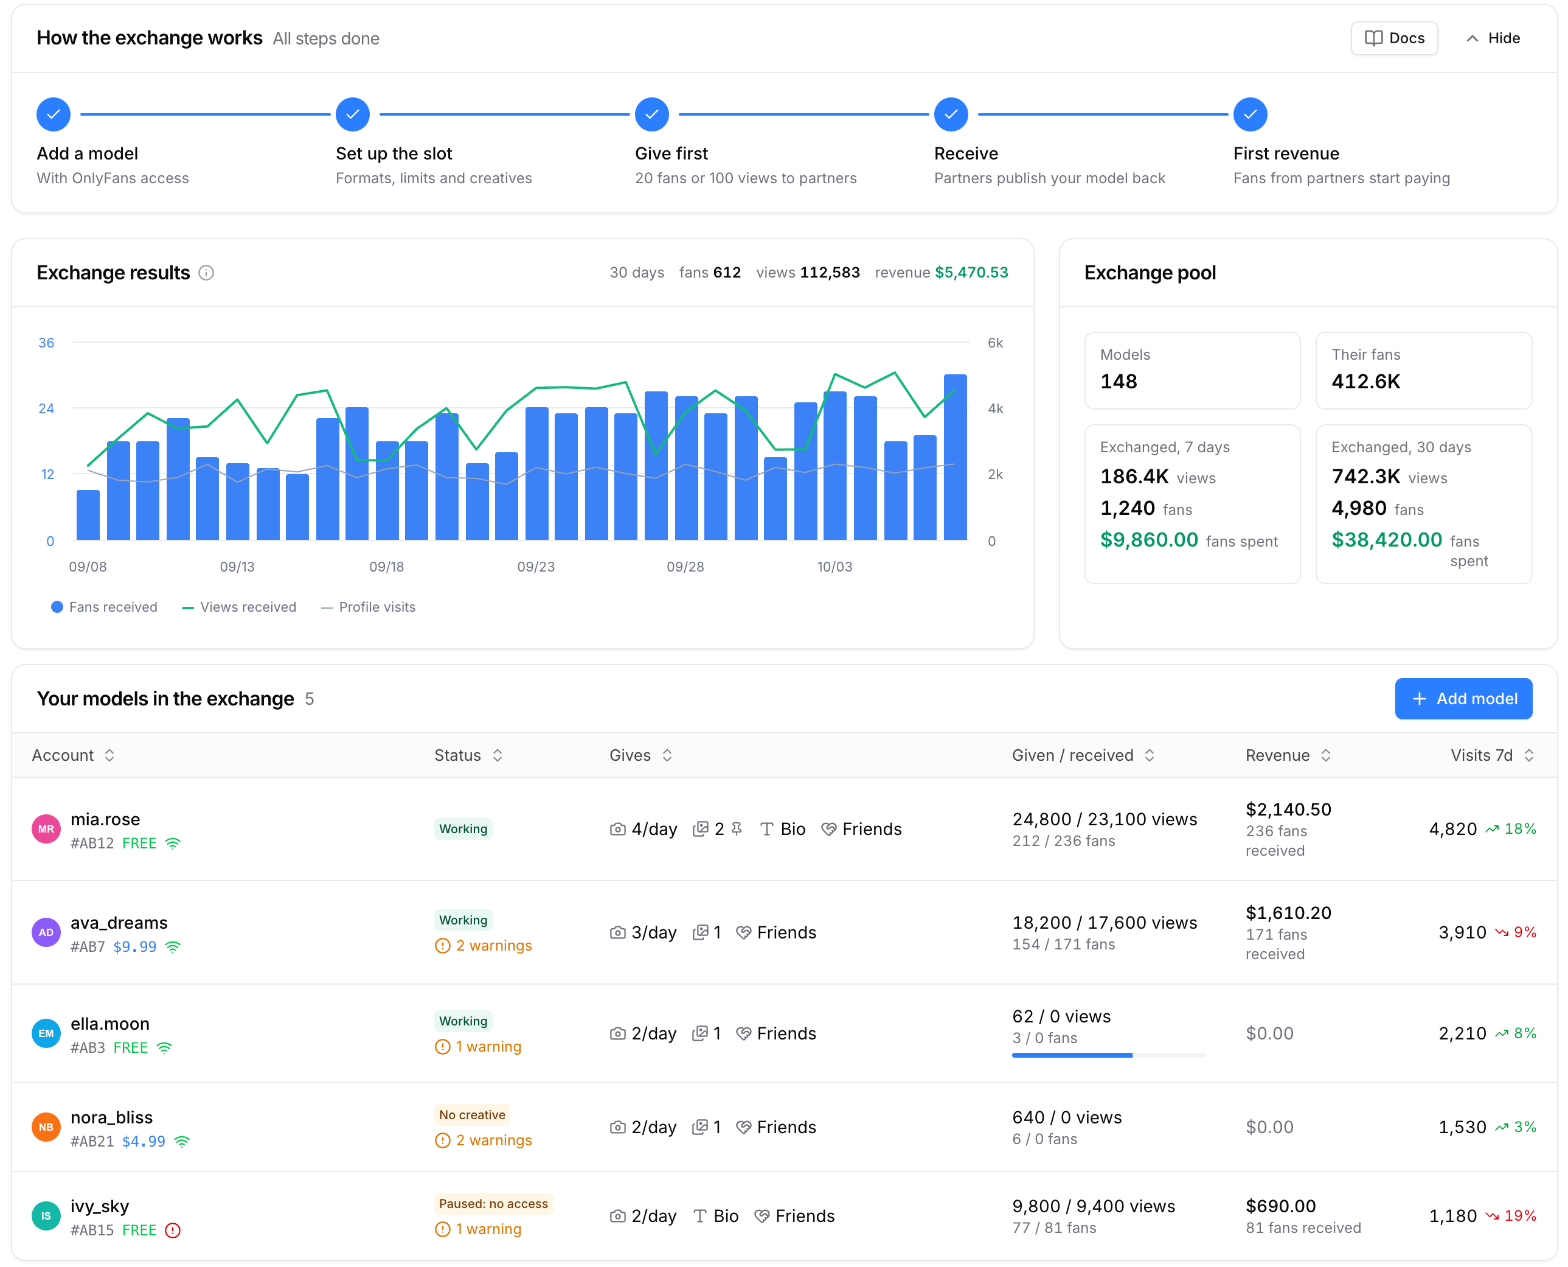Click the Add model button
This screenshot has width=1568, height=1267.
pyautogui.click(x=1463, y=699)
